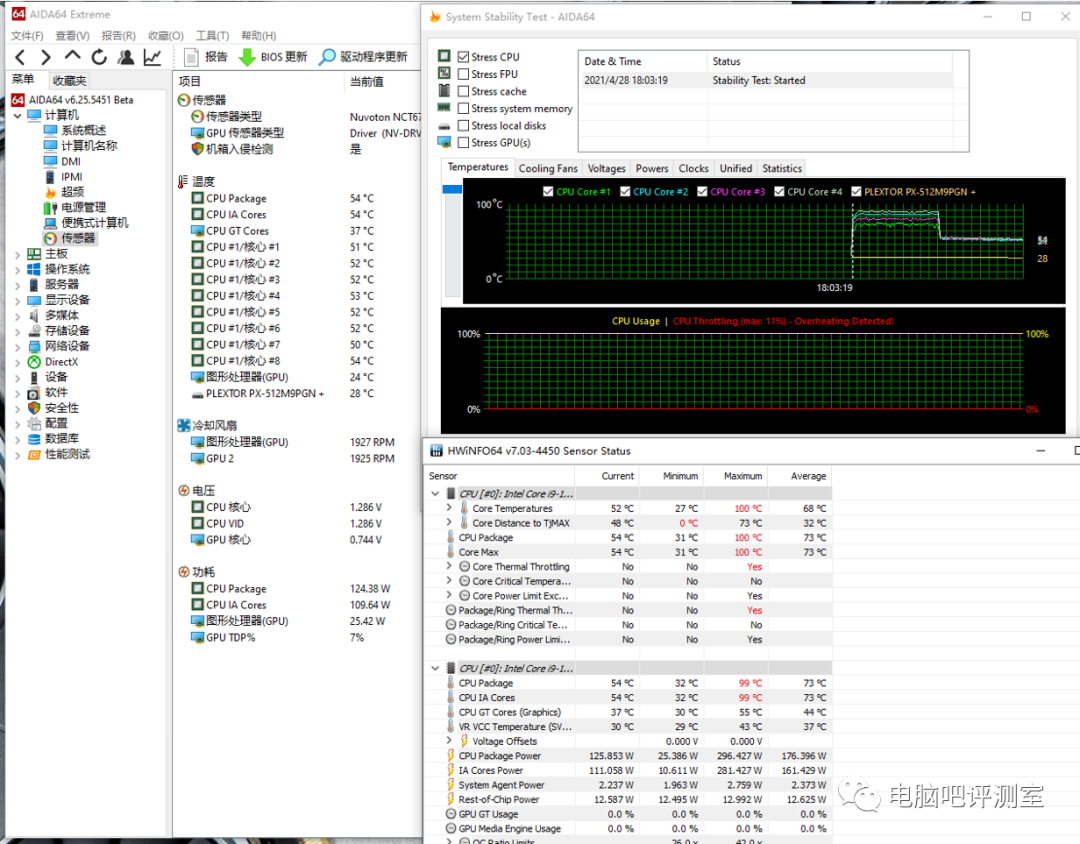The width and height of the screenshot is (1080, 844).
Task: Click the BIOS 更新 button
Action: tap(273, 57)
